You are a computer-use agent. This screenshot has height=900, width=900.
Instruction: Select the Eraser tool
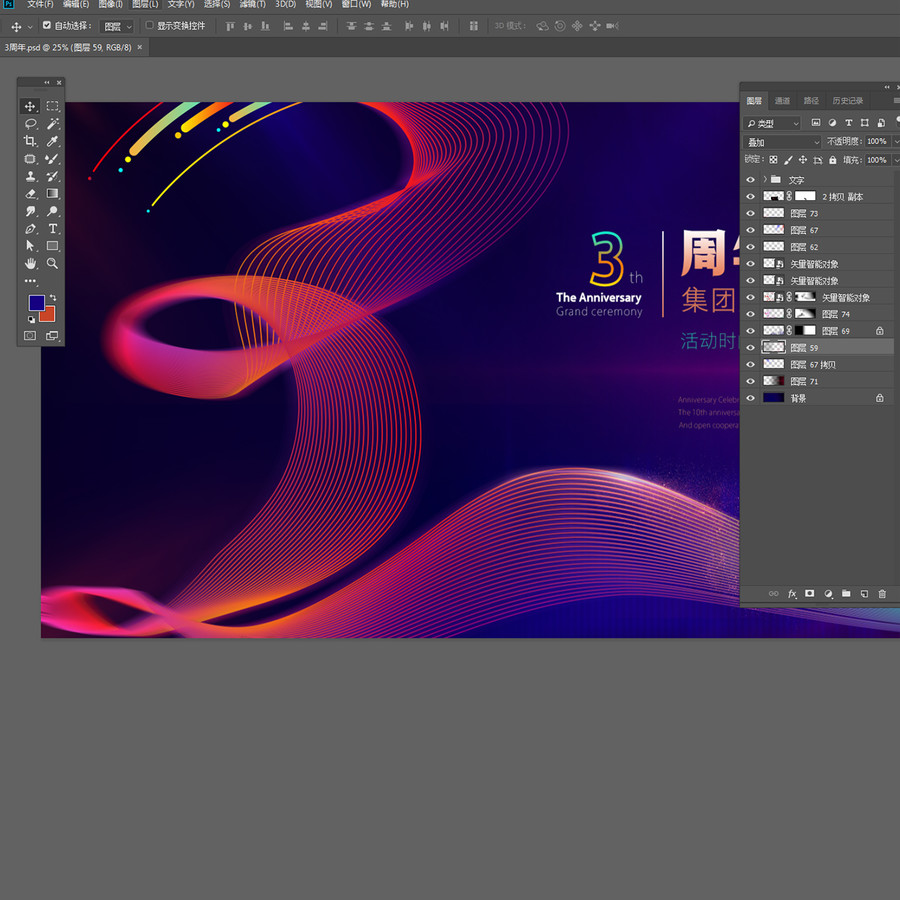(30, 194)
